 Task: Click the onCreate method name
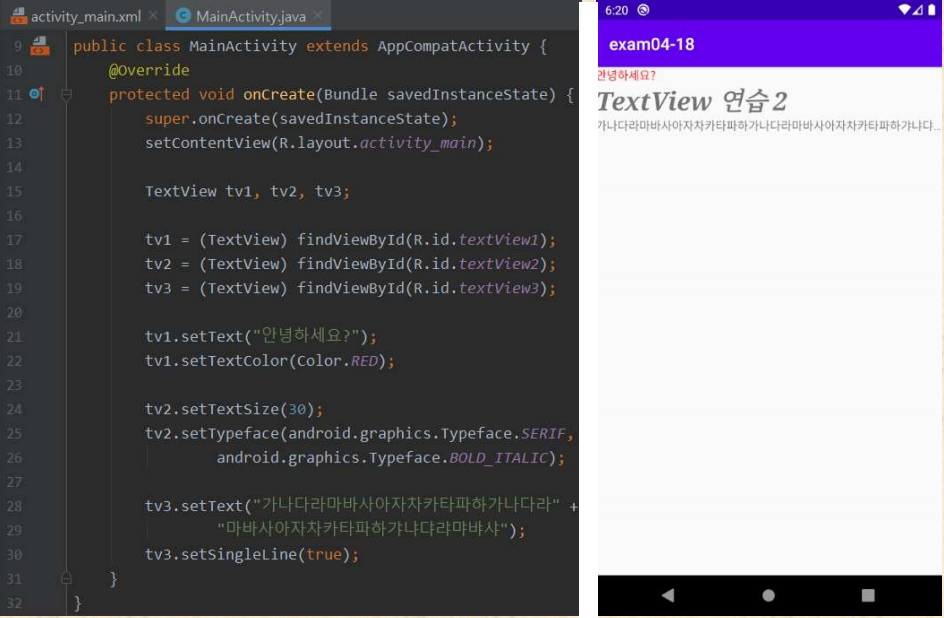(279, 94)
